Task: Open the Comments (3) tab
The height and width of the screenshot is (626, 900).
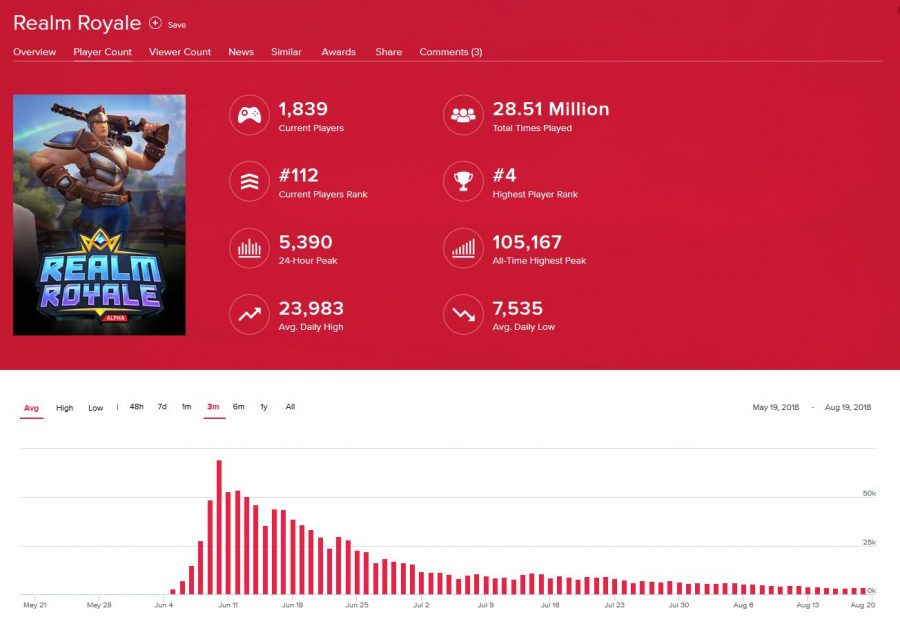Action: (x=450, y=52)
